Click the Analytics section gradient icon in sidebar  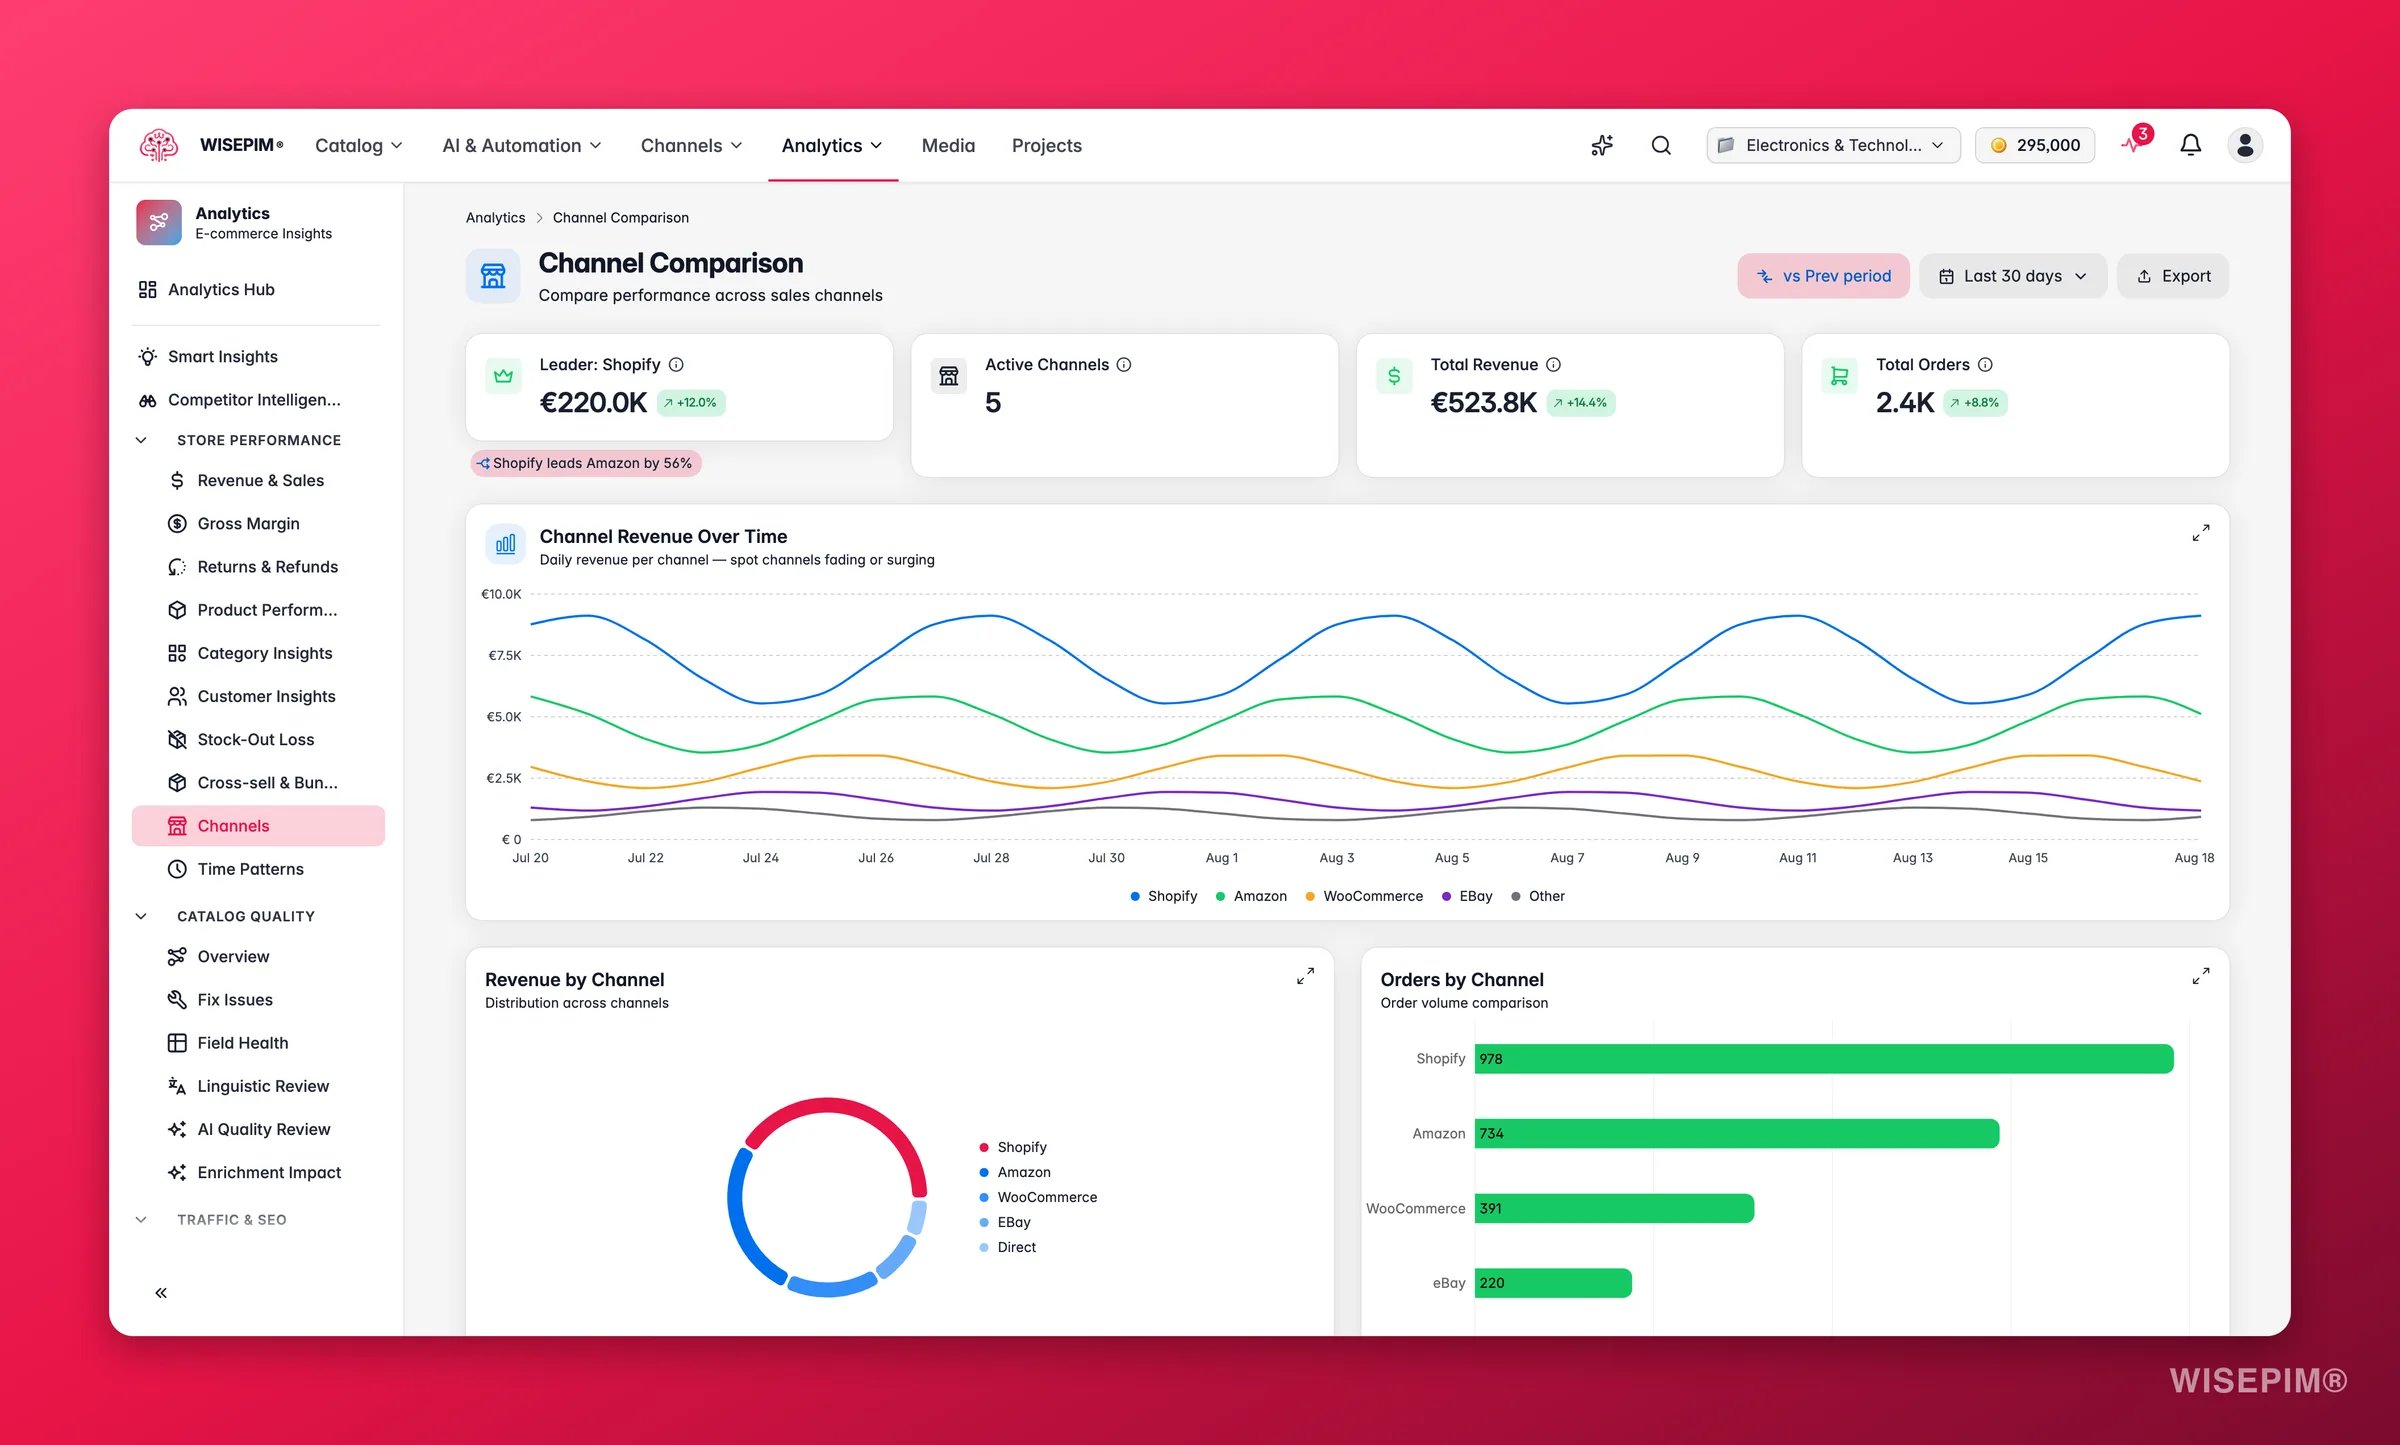click(x=159, y=222)
